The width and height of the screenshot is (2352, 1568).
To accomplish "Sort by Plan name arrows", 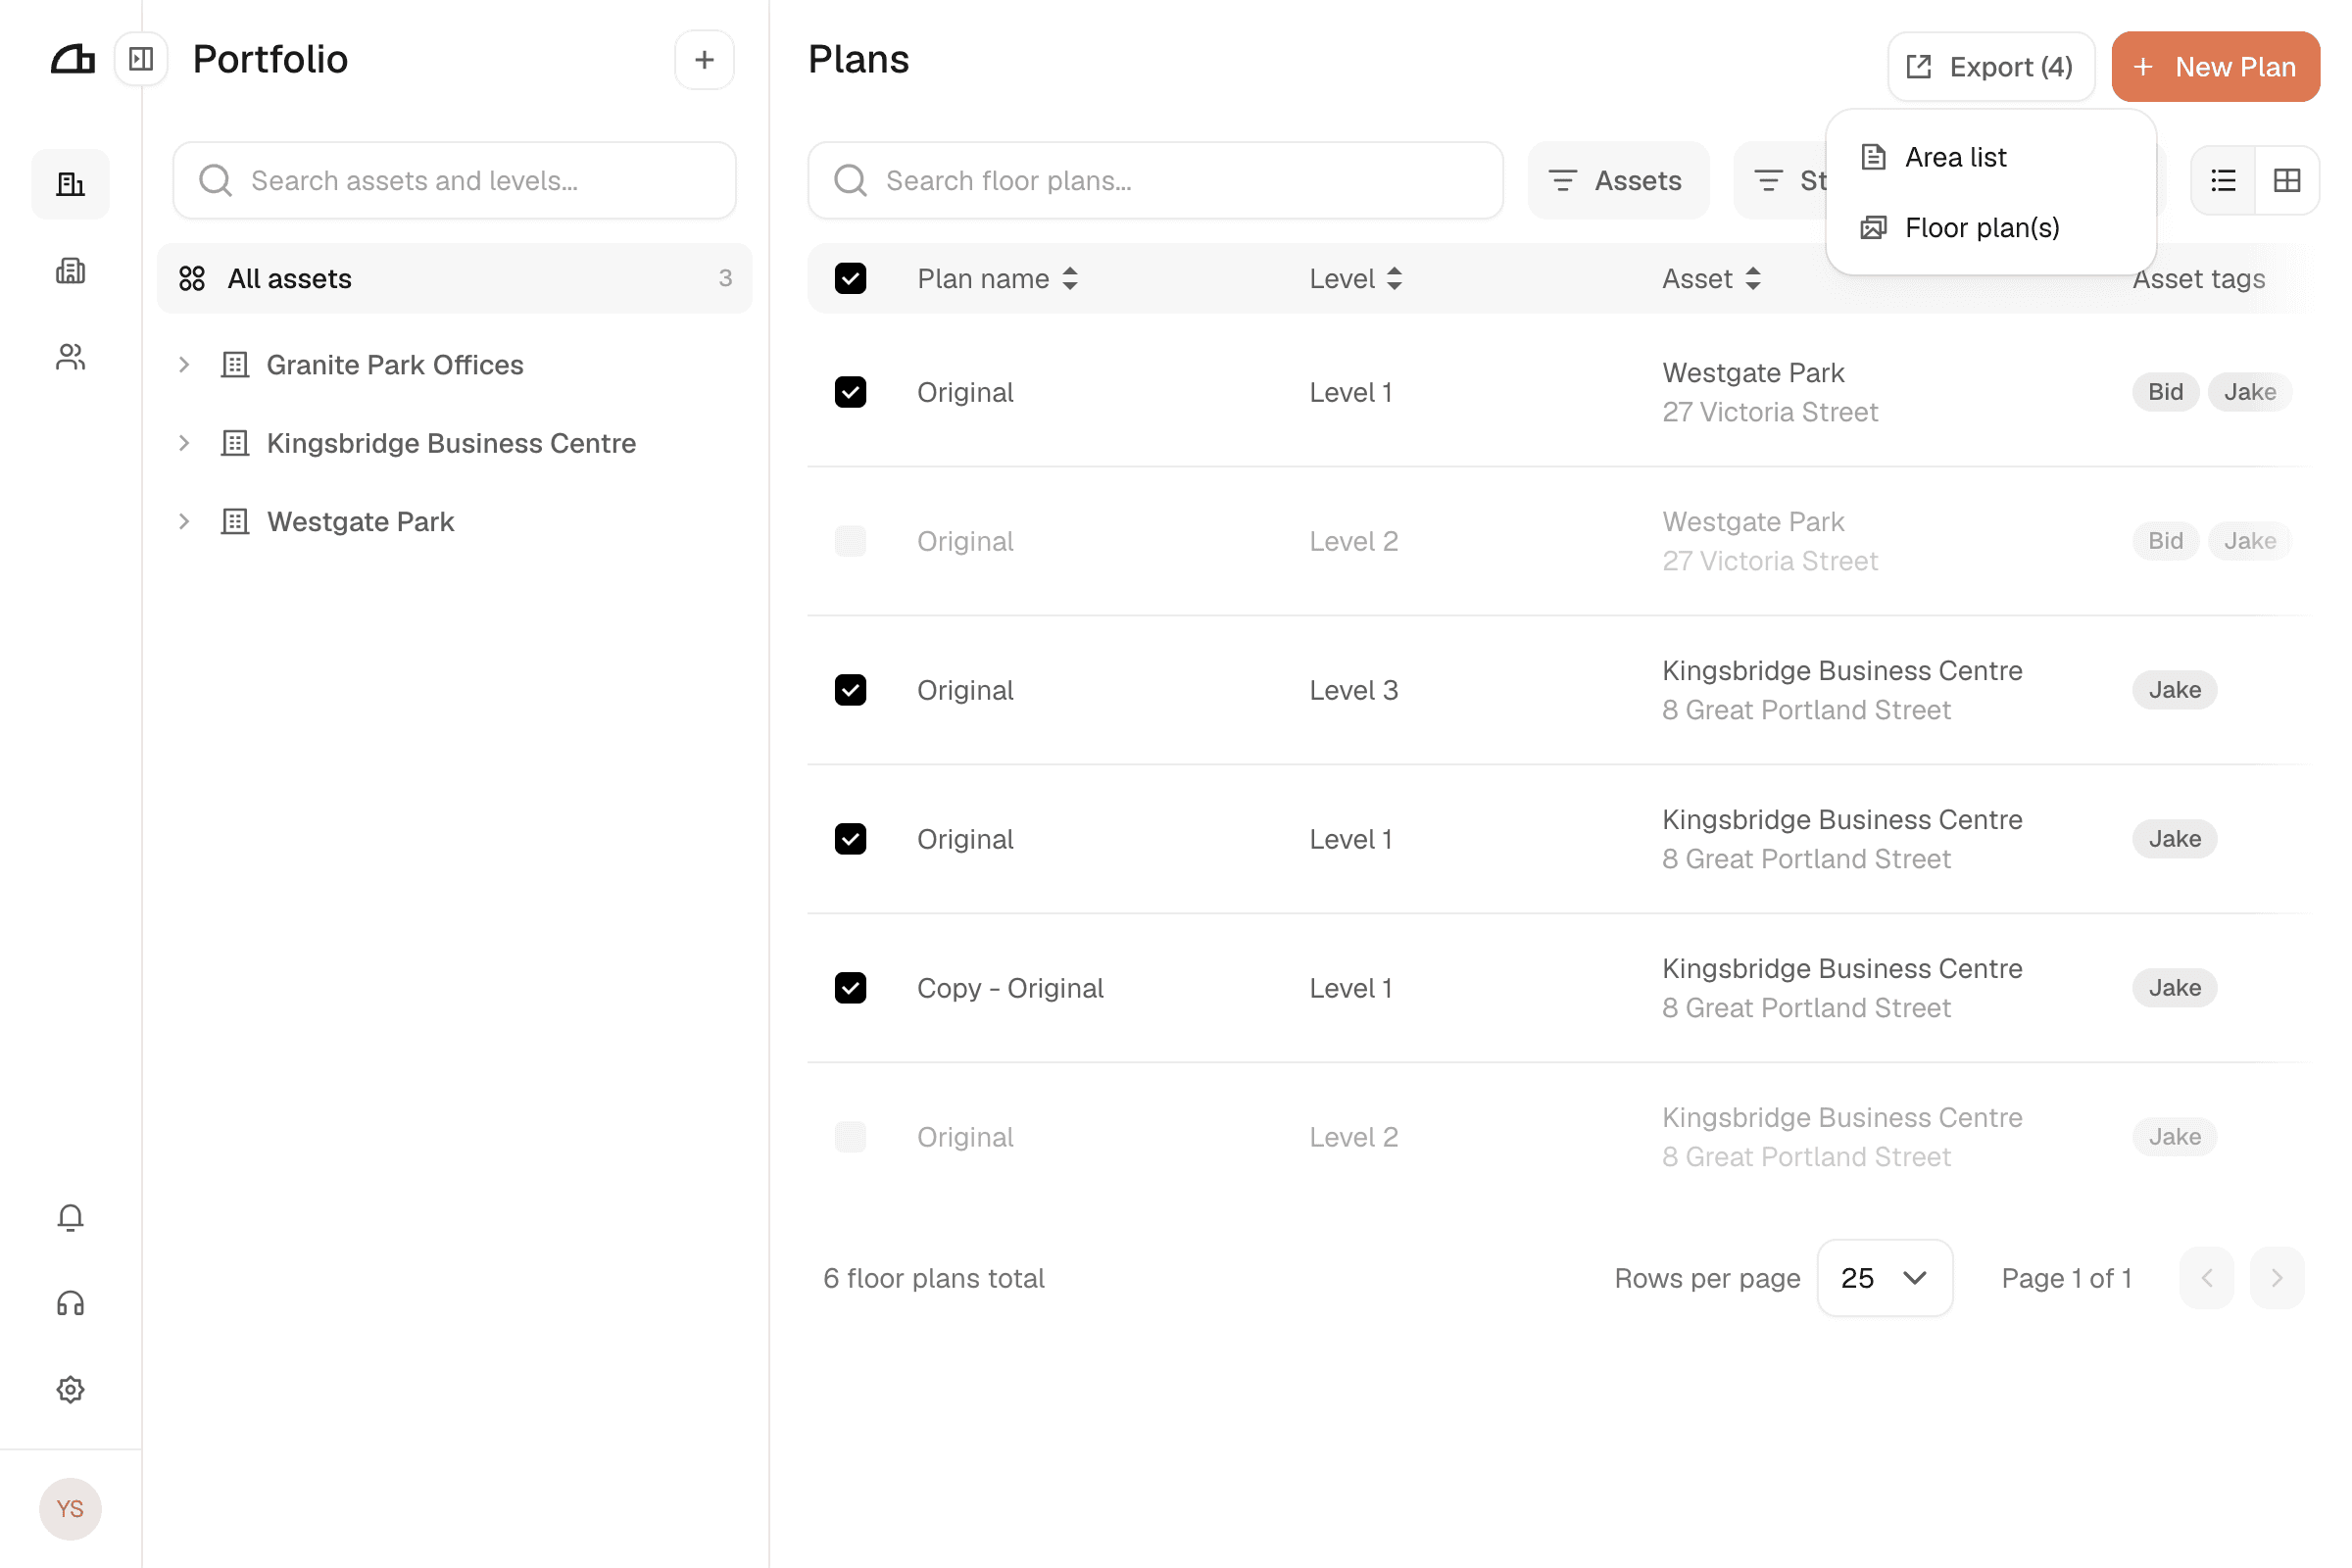I will 1070,279.
